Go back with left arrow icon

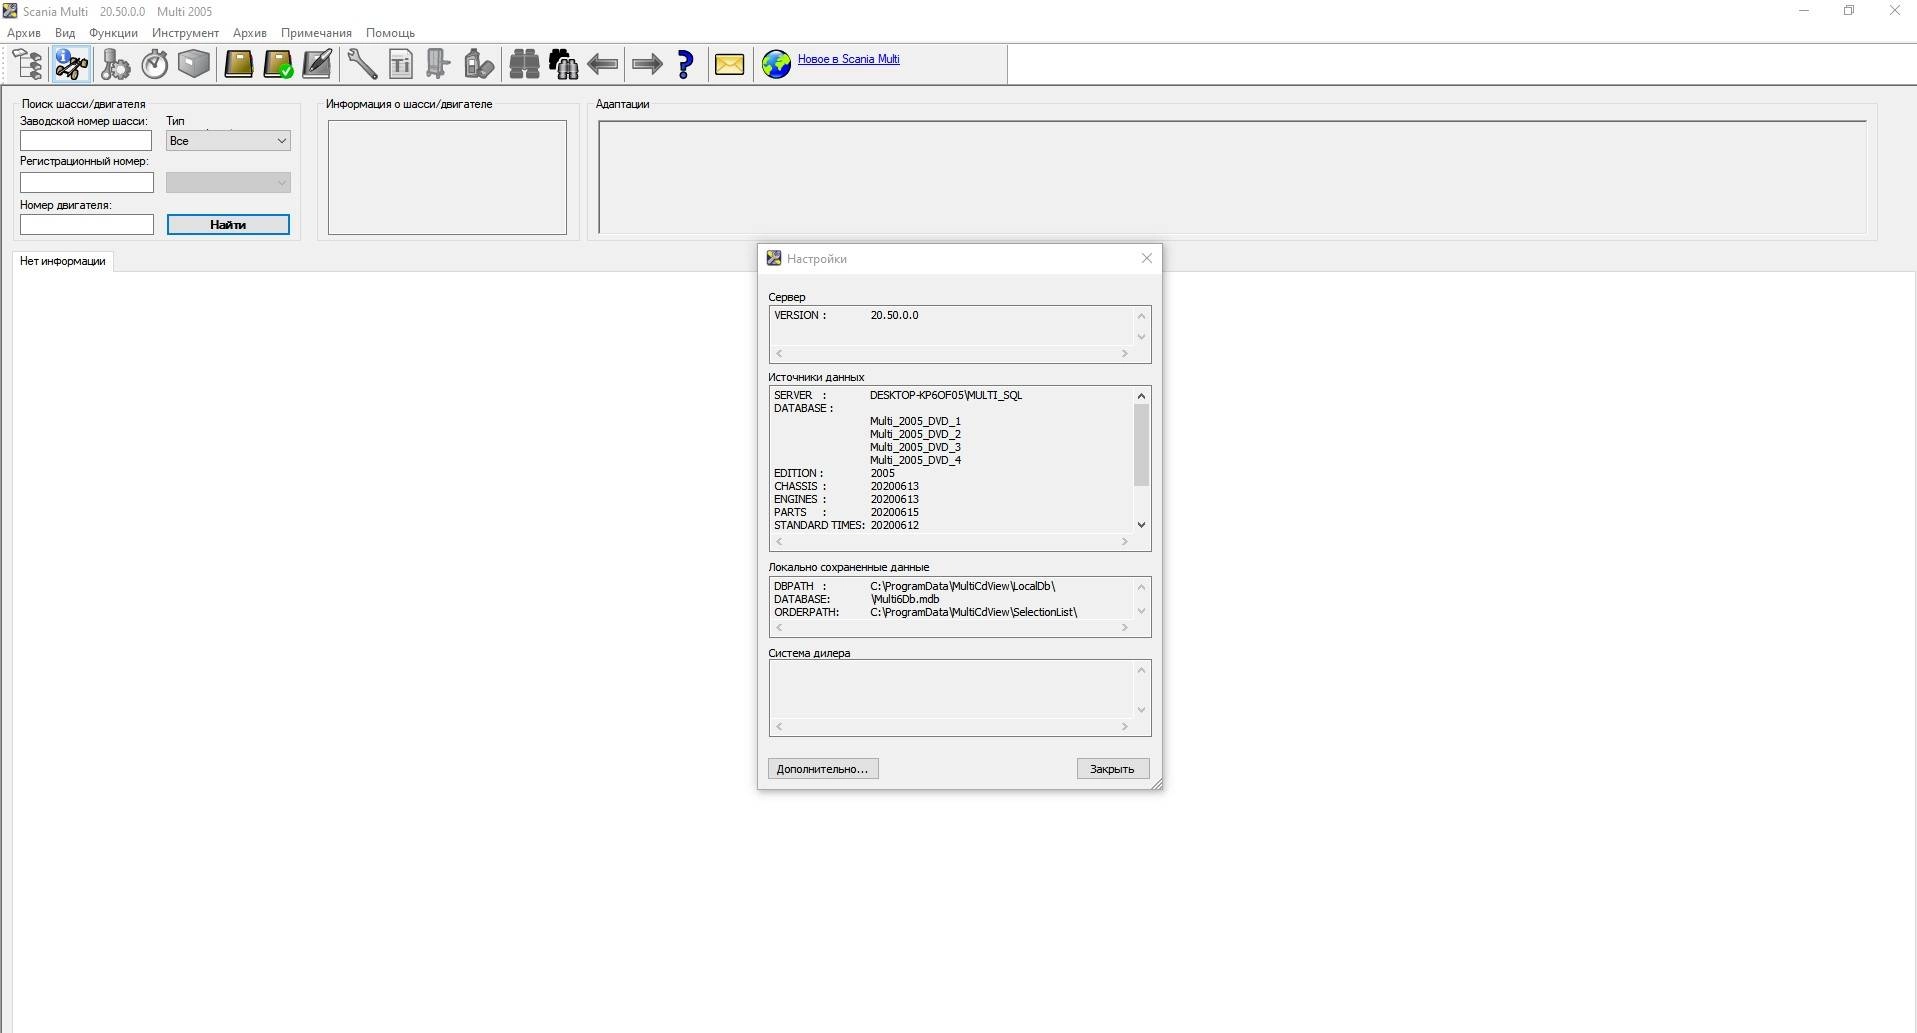click(x=603, y=65)
